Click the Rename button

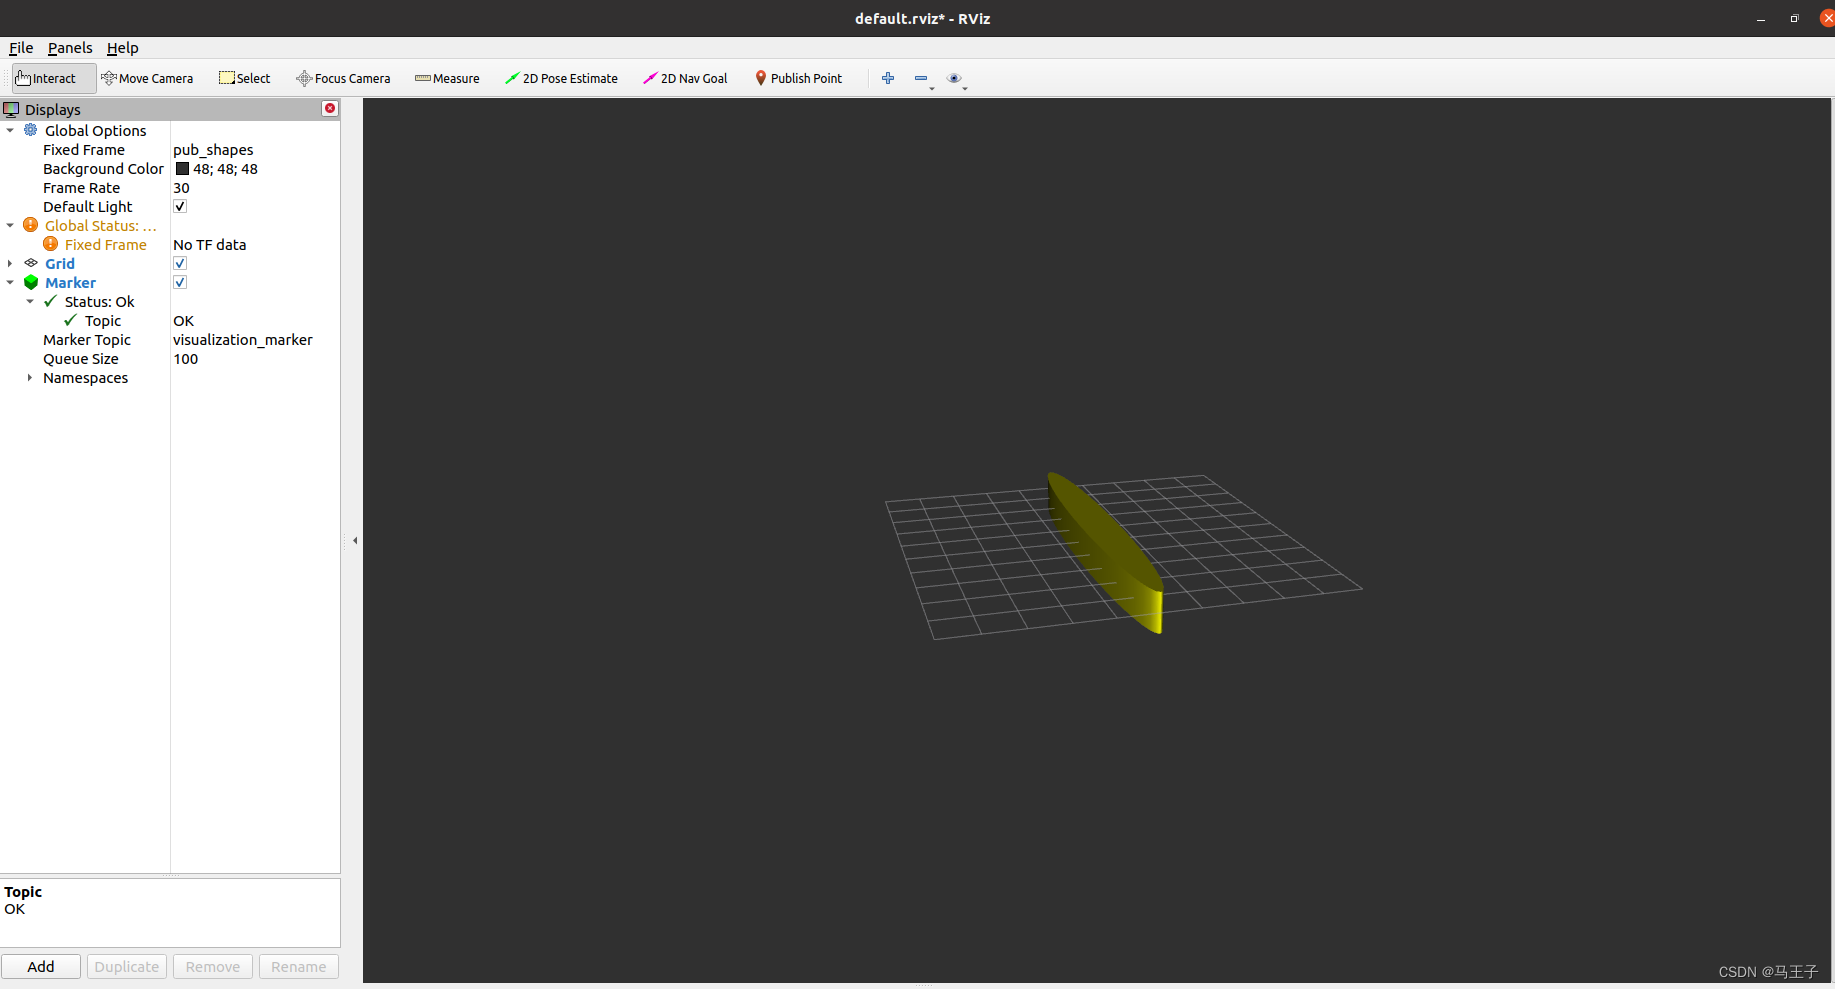[x=298, y=966]
